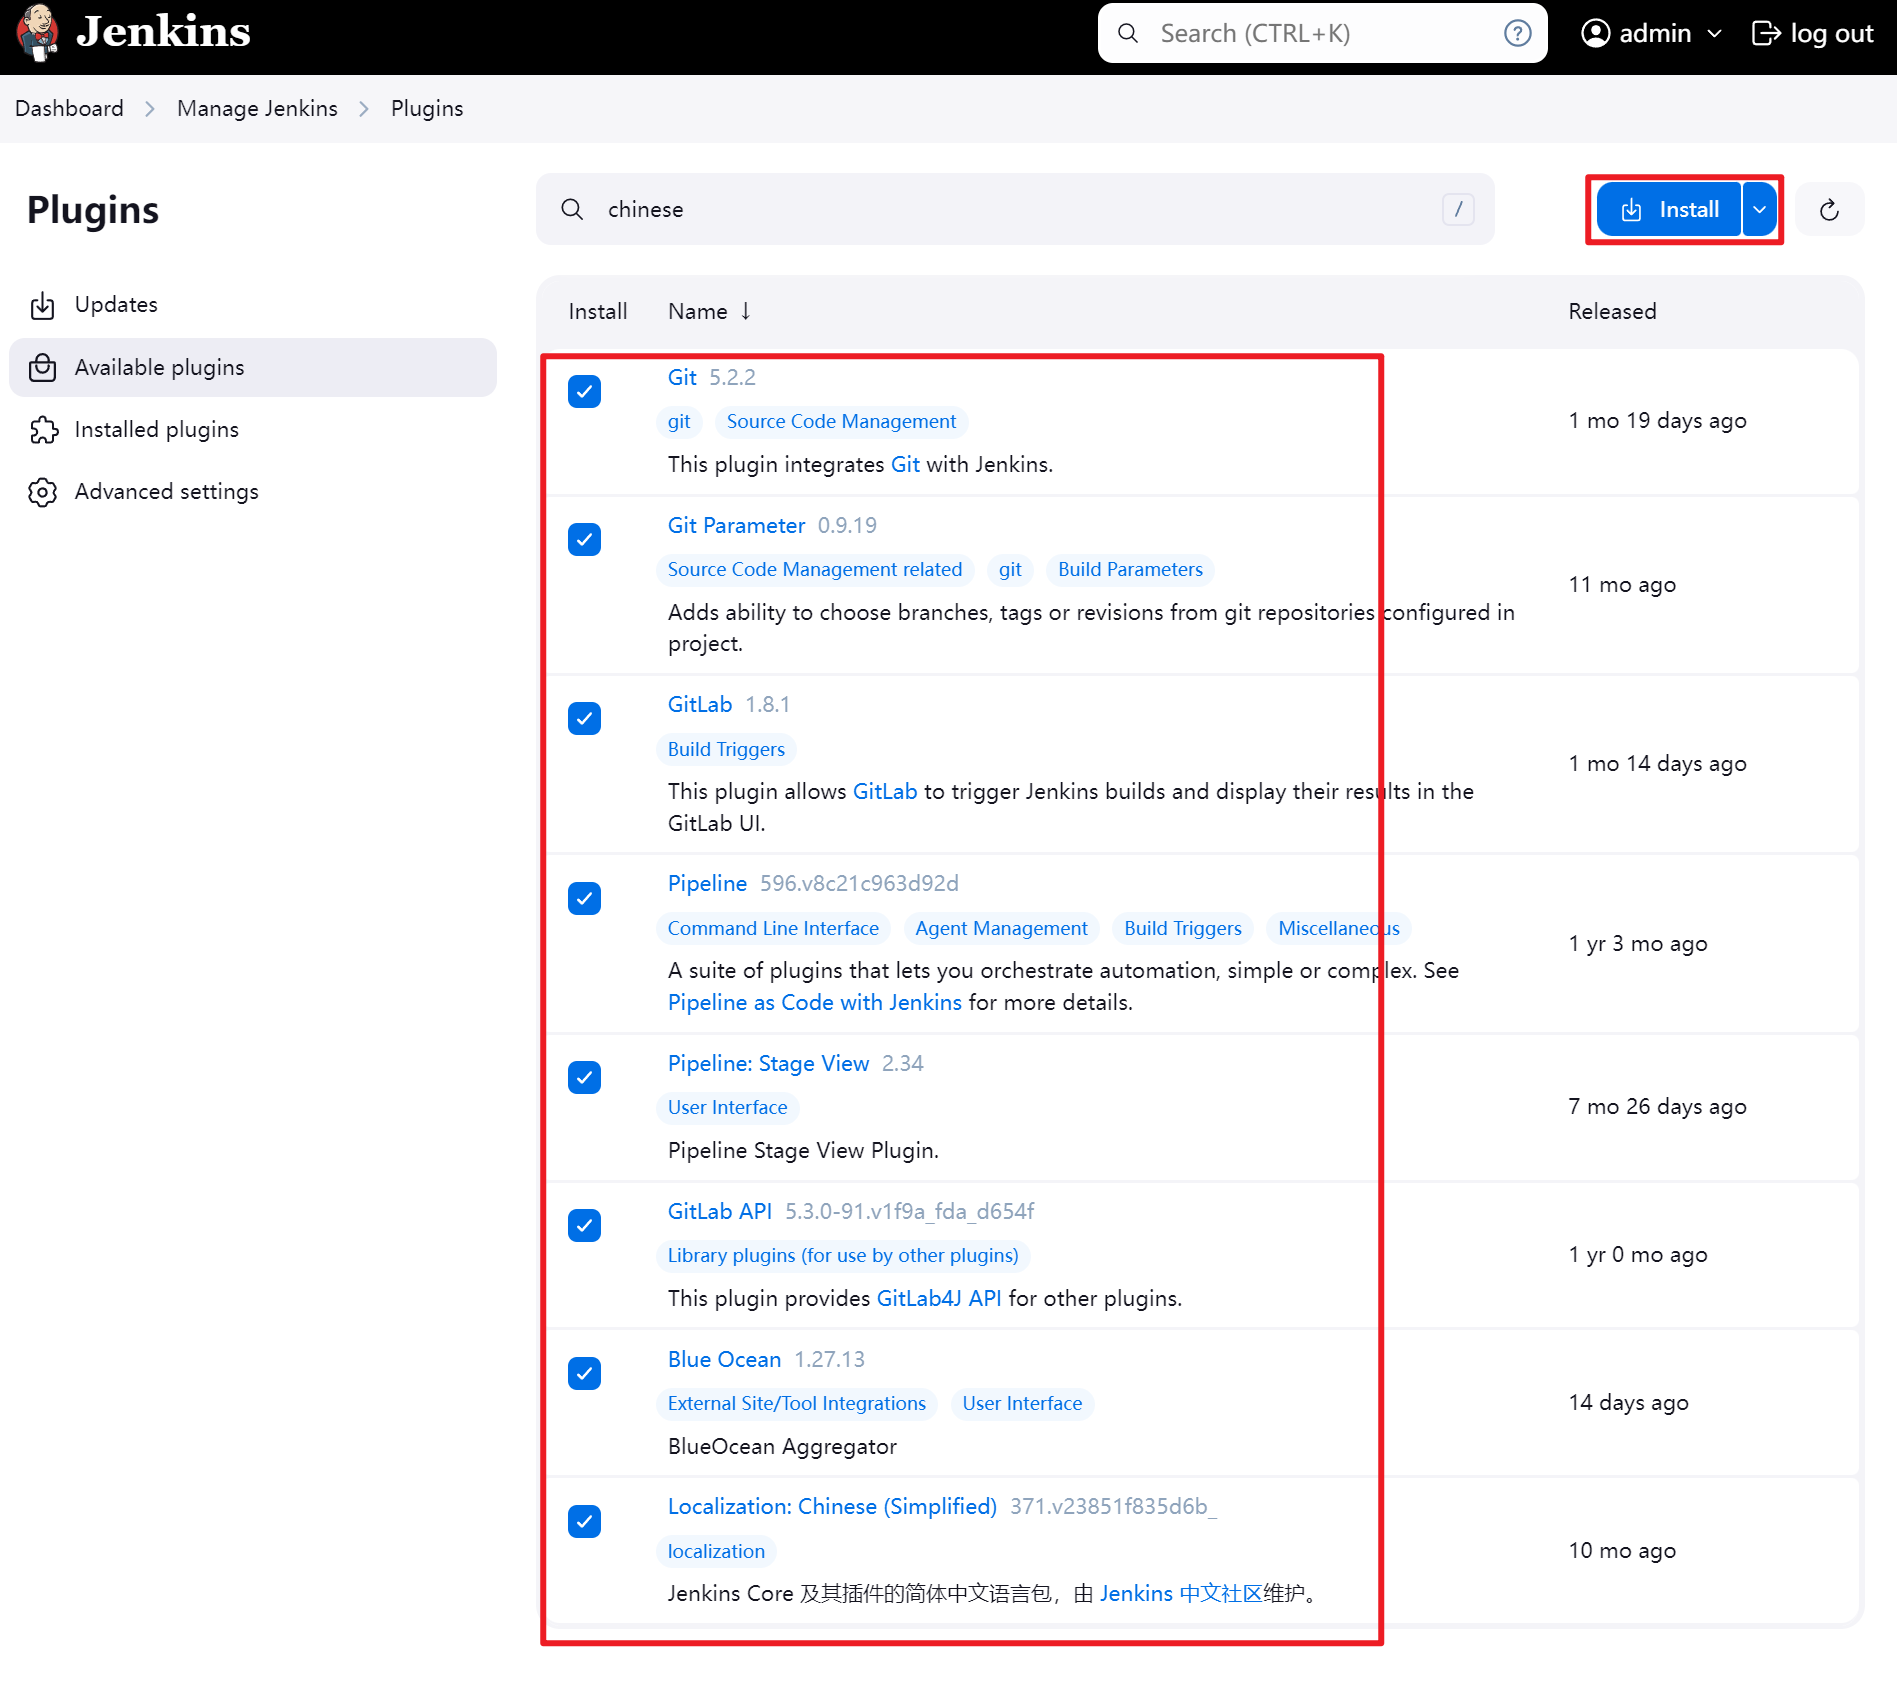Screen dimensions: 1897x1697
Task: Uncheck the GitLab API checkbox
Action: [584, 1225]
